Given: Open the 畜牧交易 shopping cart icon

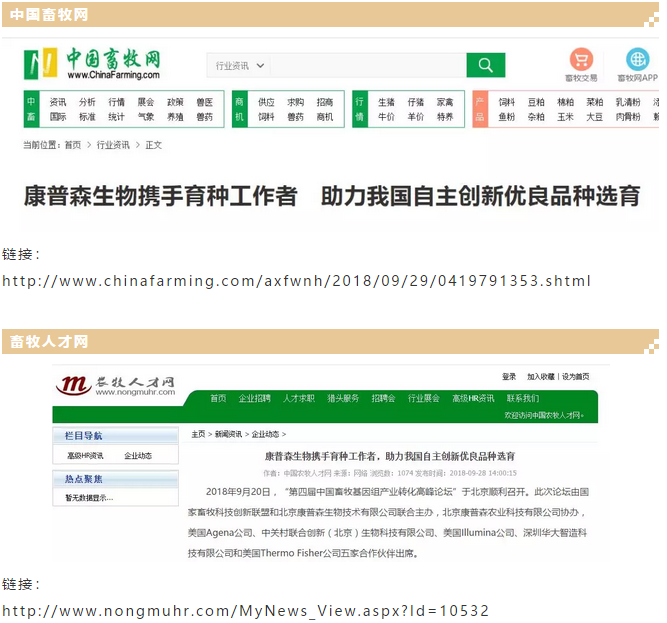Looking at the screenshot, I should click(x=581, y=60).
